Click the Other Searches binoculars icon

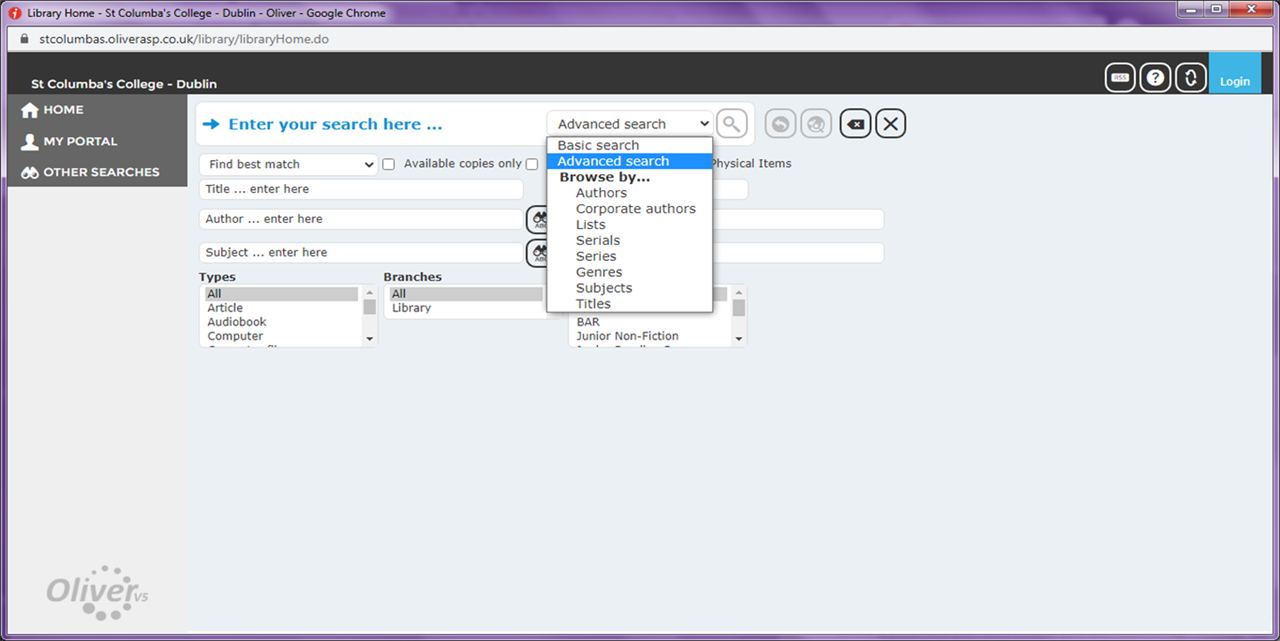(30, 172)
